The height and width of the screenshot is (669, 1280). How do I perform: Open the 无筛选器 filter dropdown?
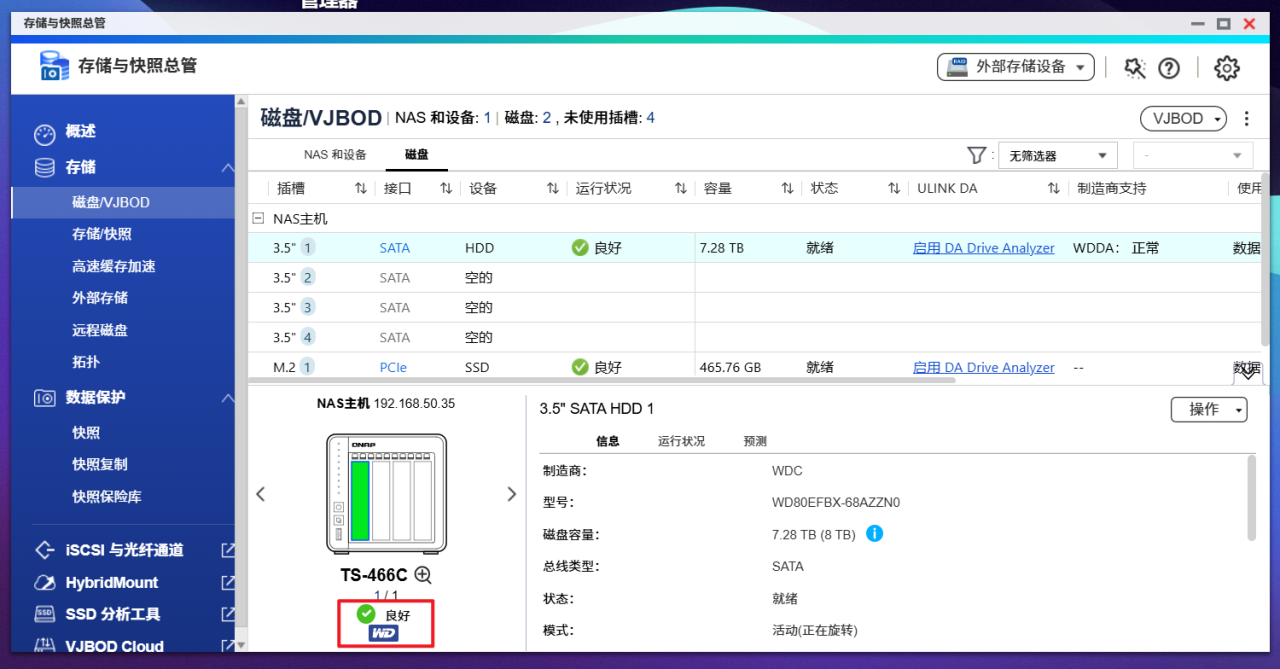pos(1056,155)
